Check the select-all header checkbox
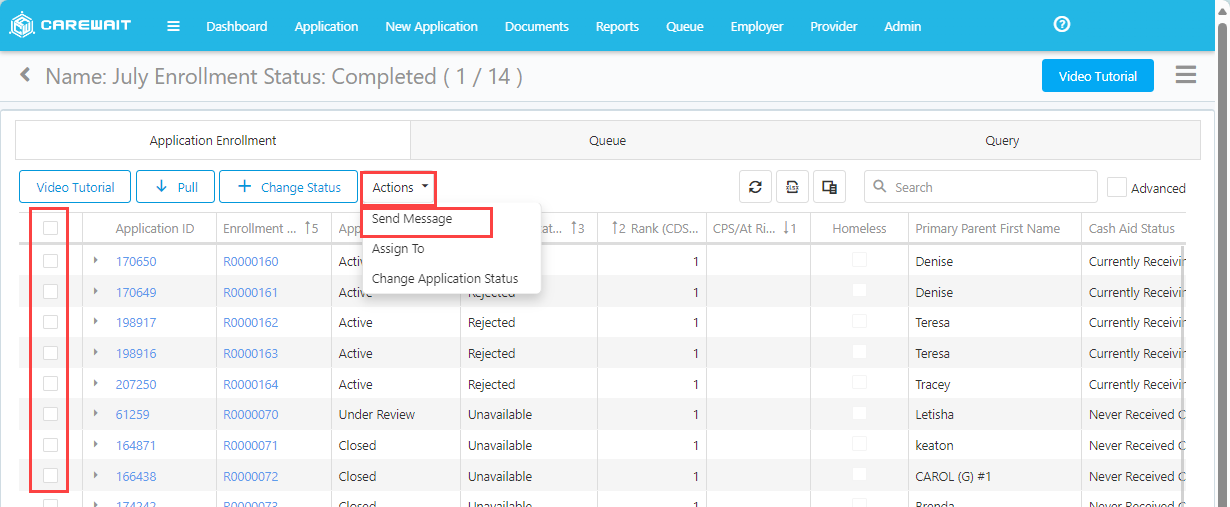 [50, 228]
